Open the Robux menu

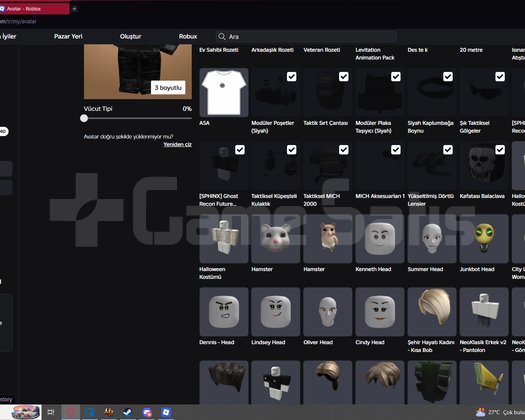click(188, 37)
